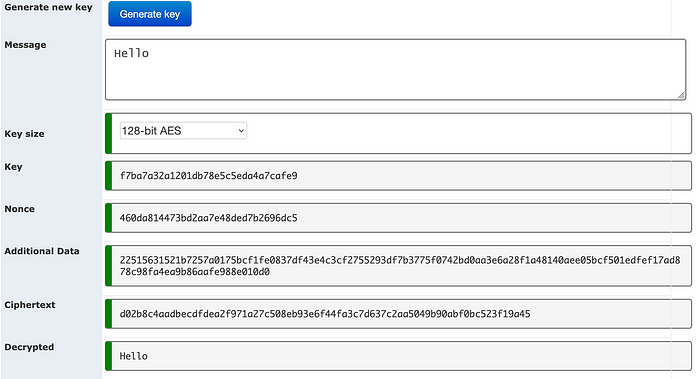Click the Generate key button
This screenshot has height=379, width=700.
pos(150,14)
